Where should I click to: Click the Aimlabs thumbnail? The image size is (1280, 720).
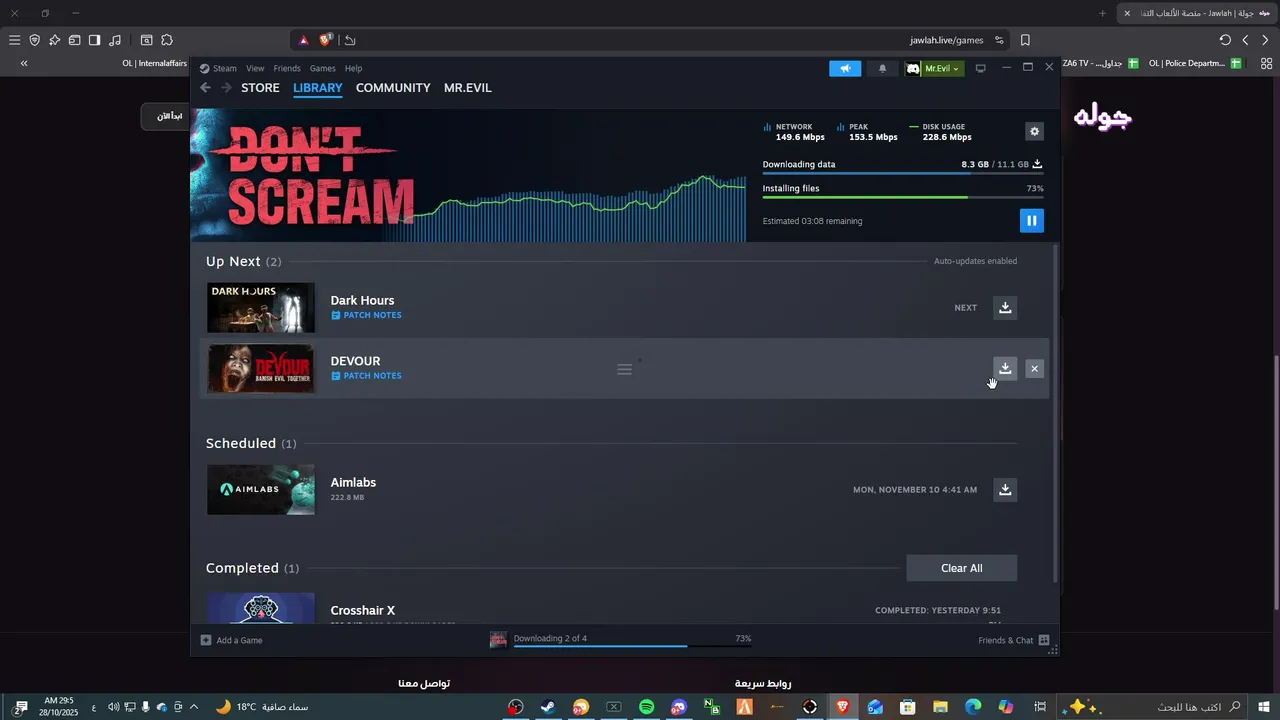(260, 490)
